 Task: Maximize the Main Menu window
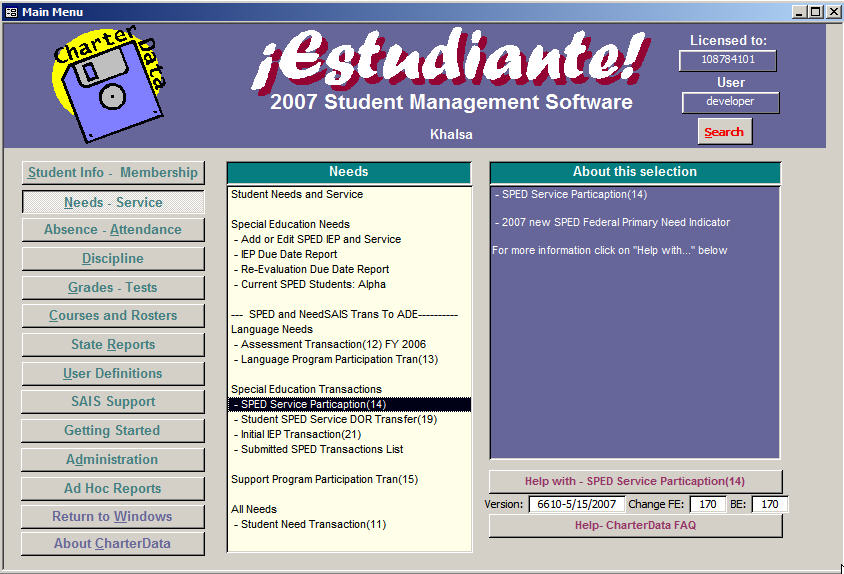tap(816, 12)
